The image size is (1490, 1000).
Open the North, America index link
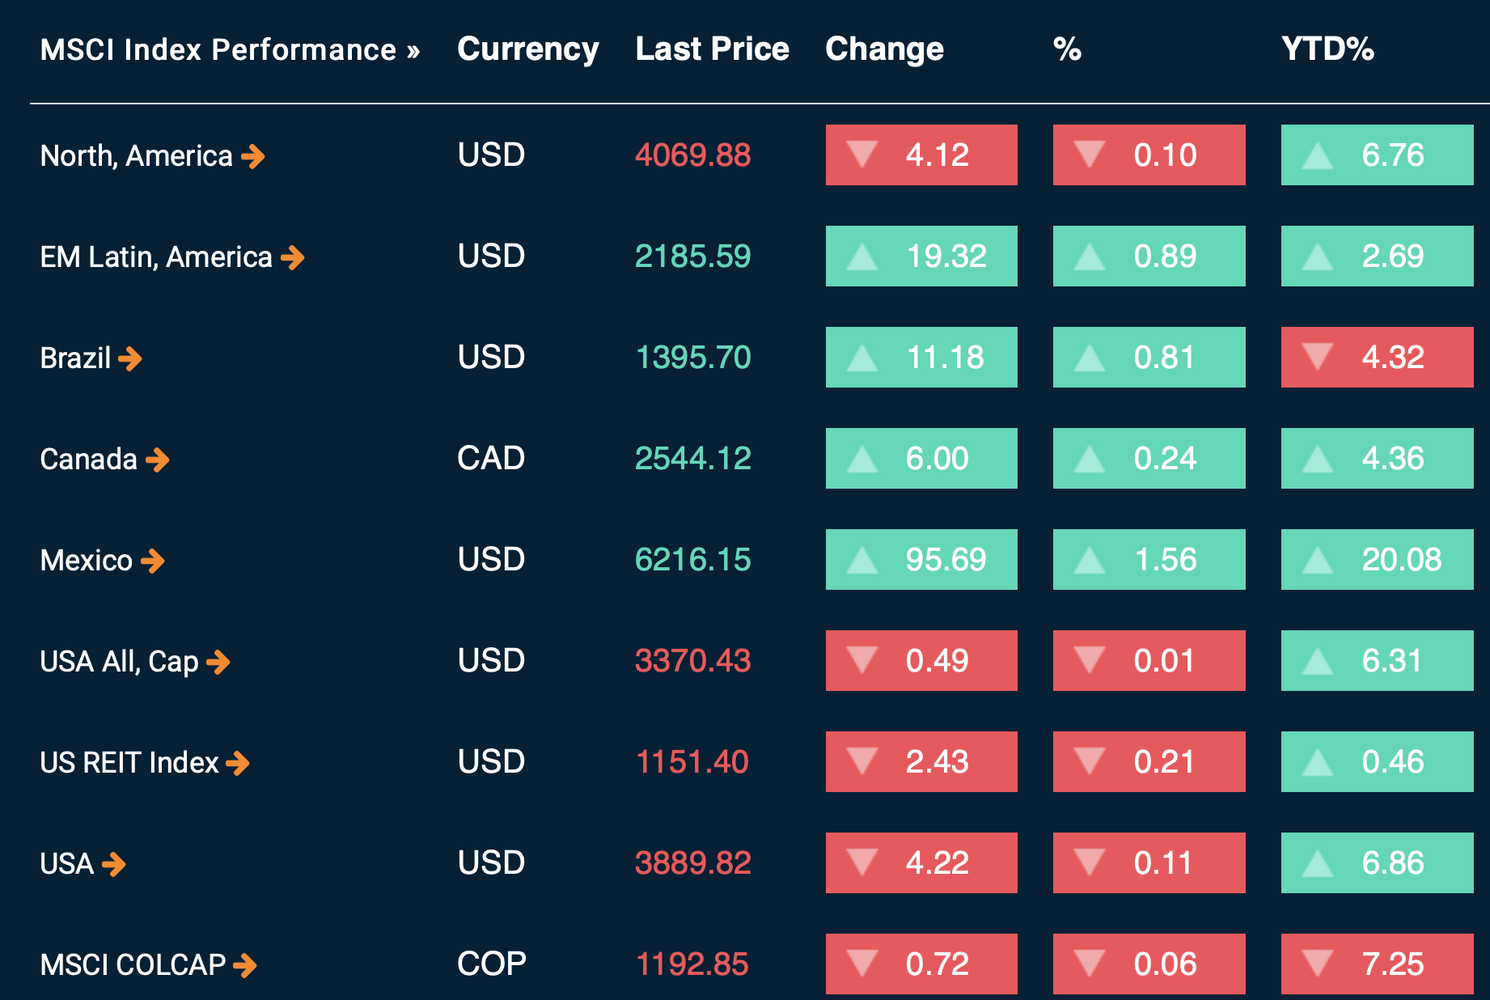point(136,156)
